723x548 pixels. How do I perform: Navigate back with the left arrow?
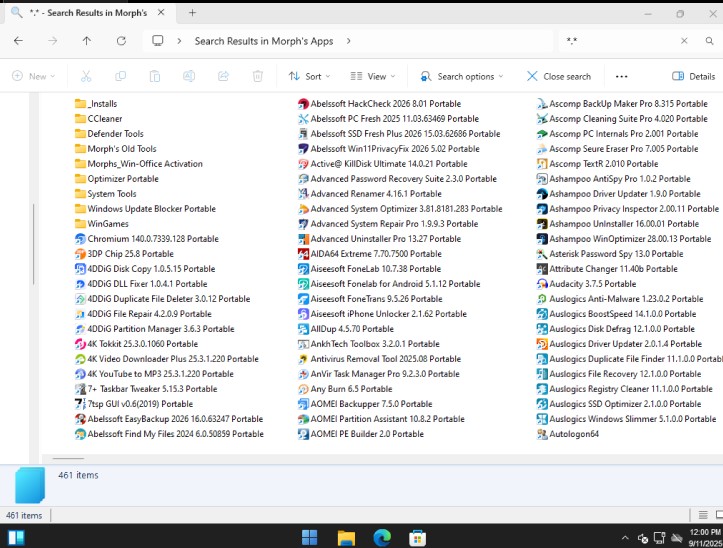18,41
